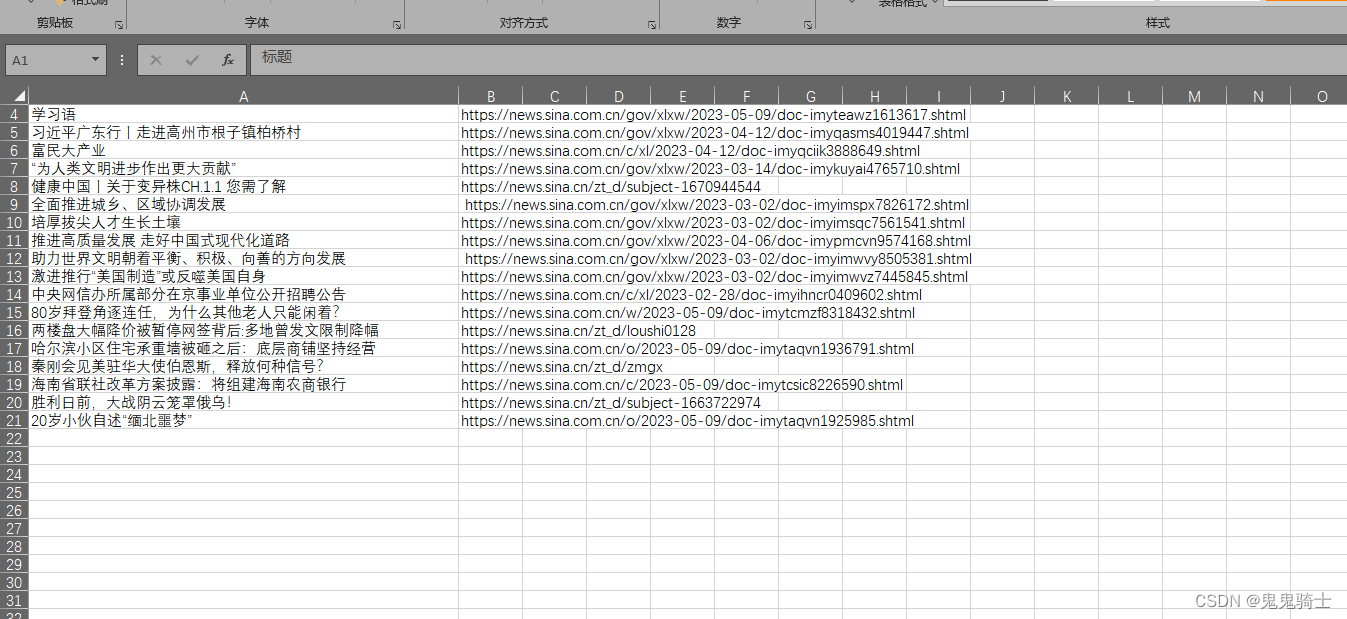
Task: Select column N header
Action: click(x=1259, y=96)
